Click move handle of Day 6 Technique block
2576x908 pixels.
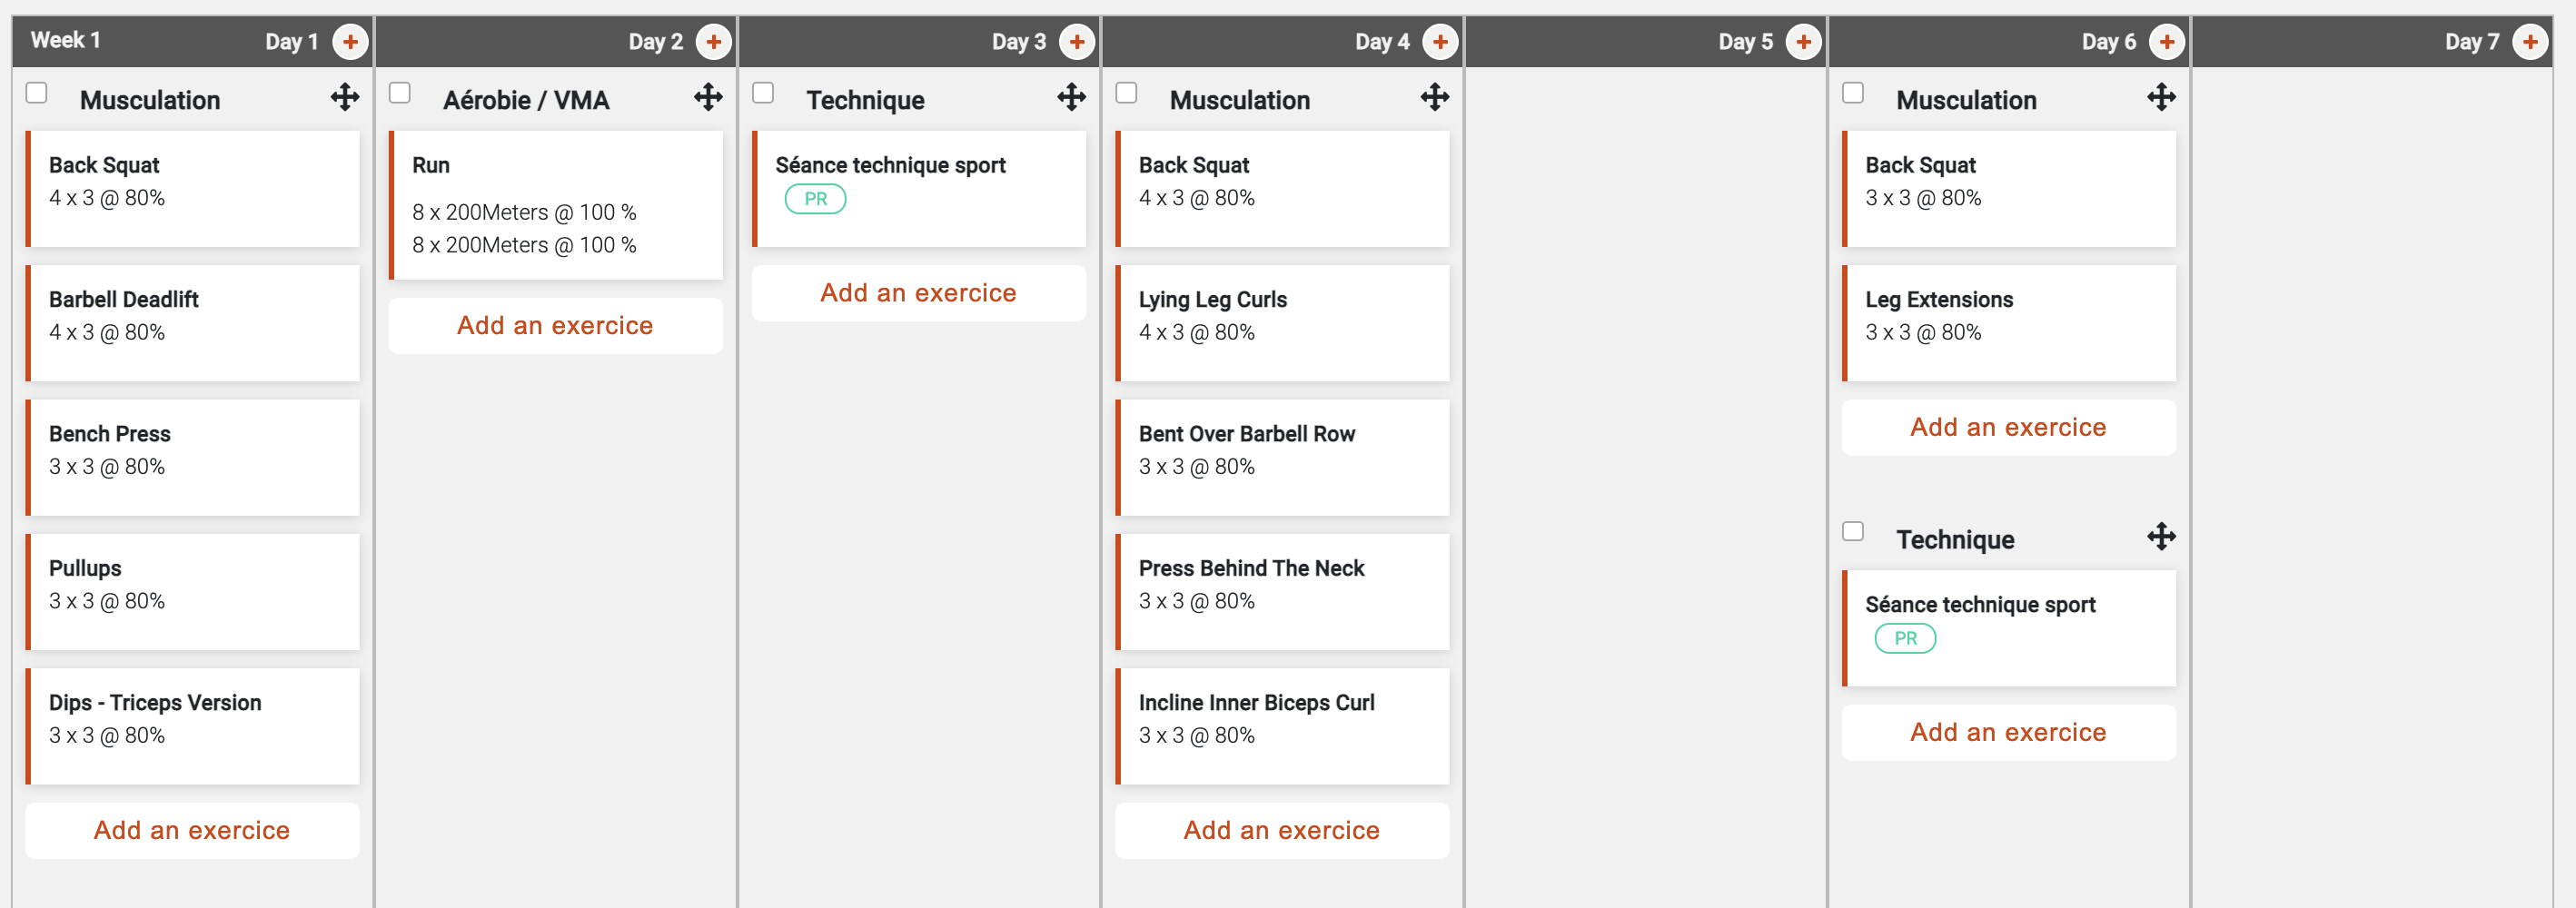[2161, 536]
